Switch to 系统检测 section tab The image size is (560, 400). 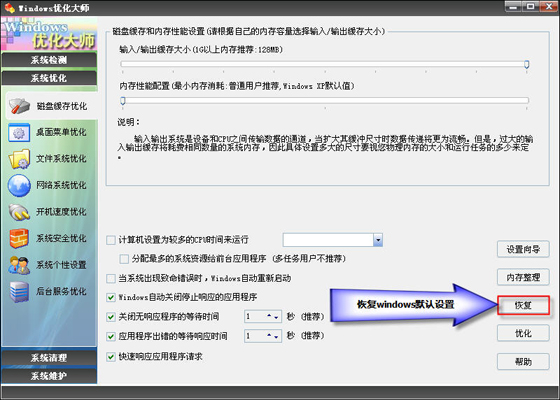[x=49, y=60]
